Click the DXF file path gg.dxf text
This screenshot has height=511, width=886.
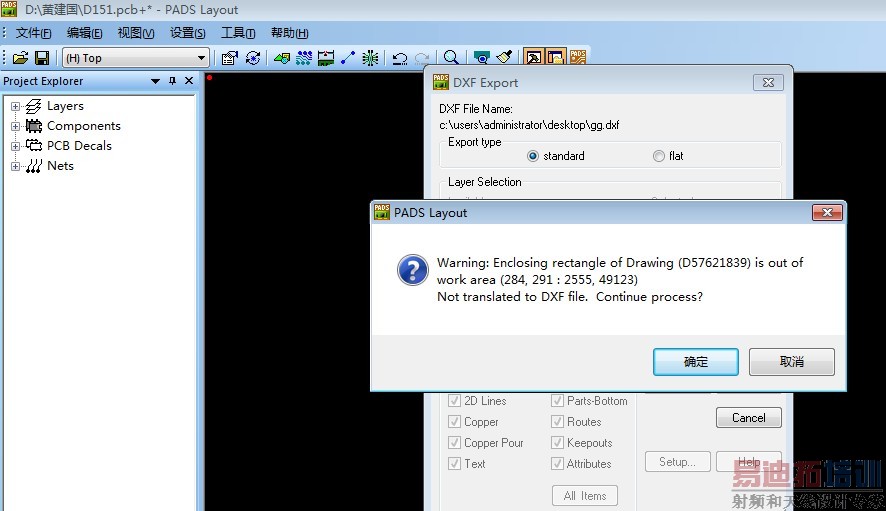(x=529, y=125)
